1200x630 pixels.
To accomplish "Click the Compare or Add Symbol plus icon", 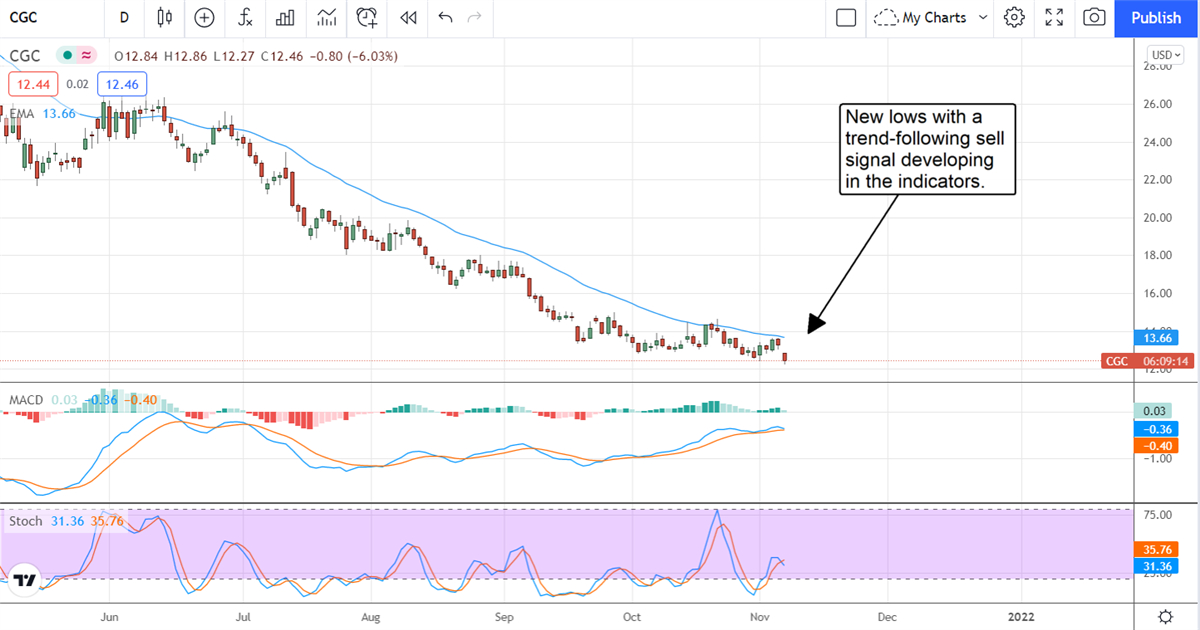I will pos(204,17).
